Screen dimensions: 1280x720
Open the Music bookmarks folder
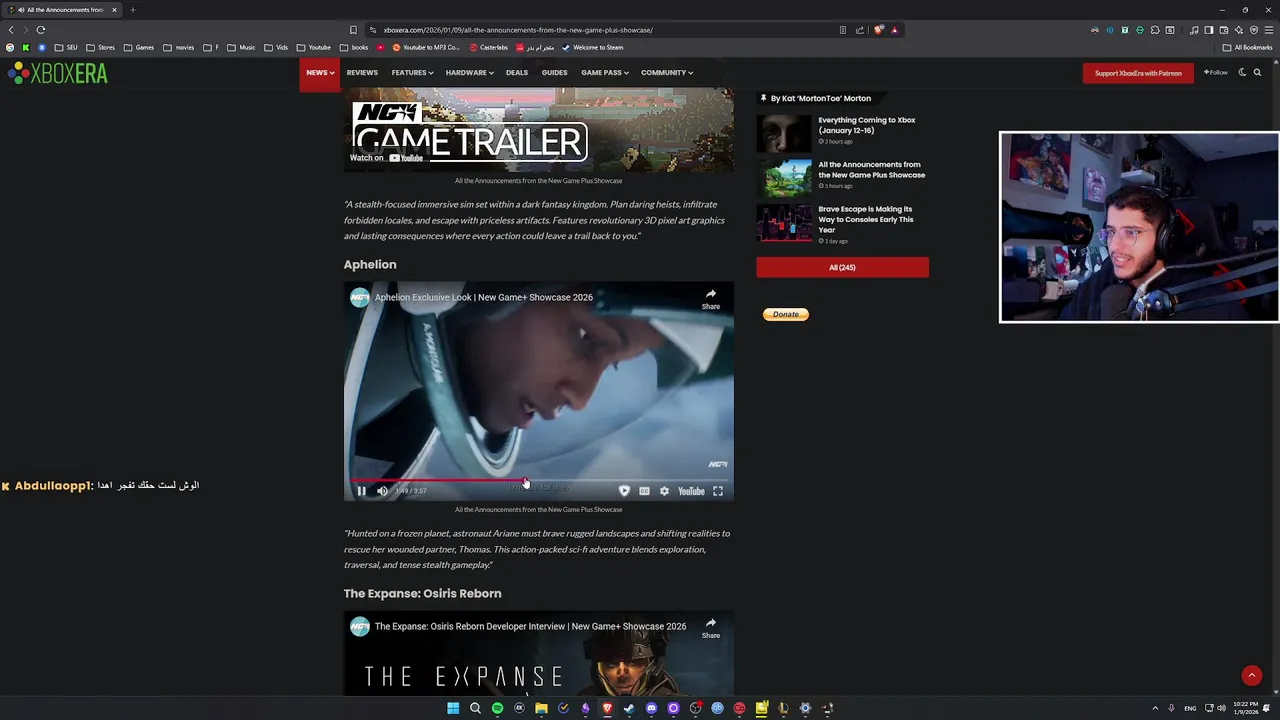(241, 47)
